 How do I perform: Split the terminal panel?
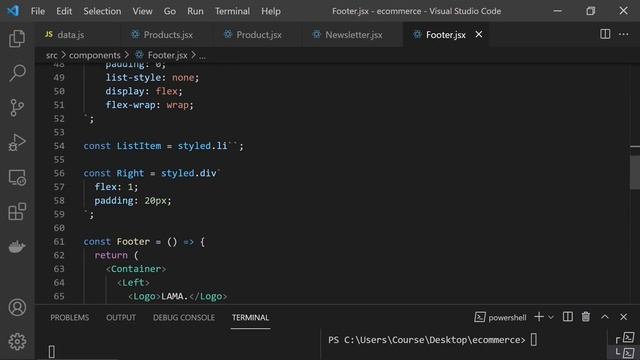coord(567,317)
